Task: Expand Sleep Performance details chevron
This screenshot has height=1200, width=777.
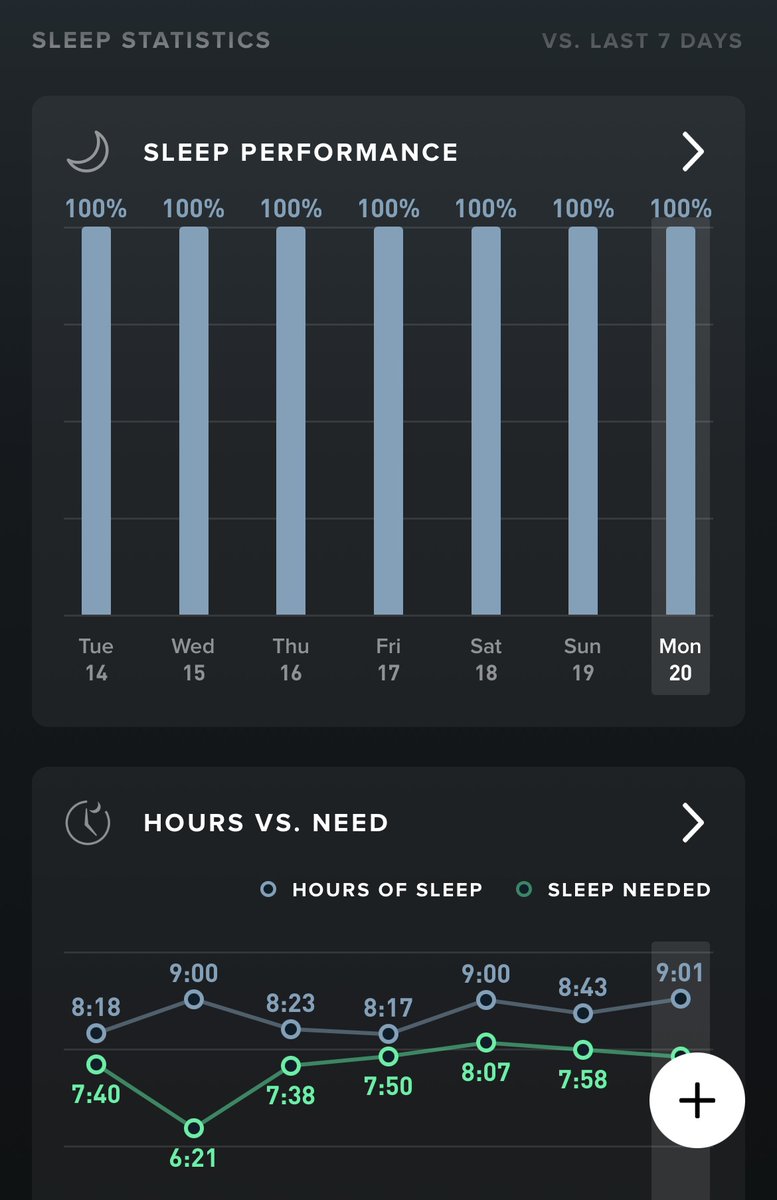Action: [692, 153]
